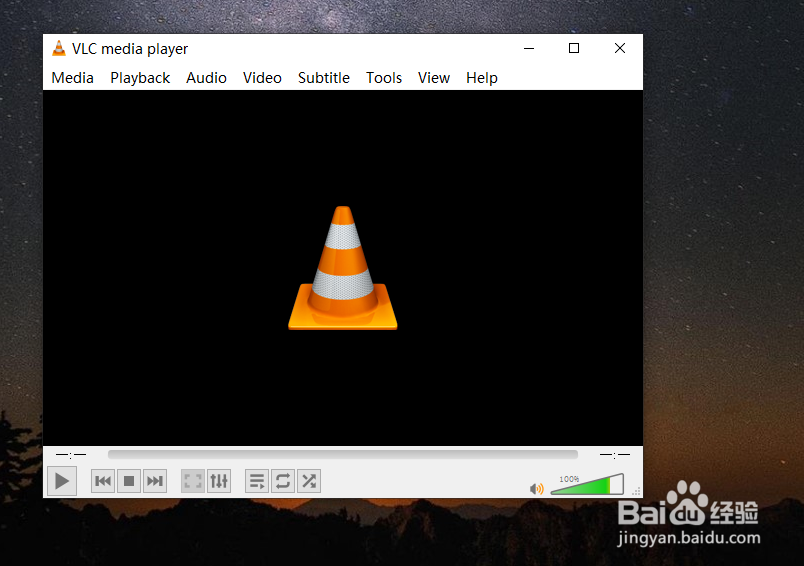Image resolution: width=804 pixels, height=566 pixels.
Task: Click the elapsed time label
Action: (71, 454)
